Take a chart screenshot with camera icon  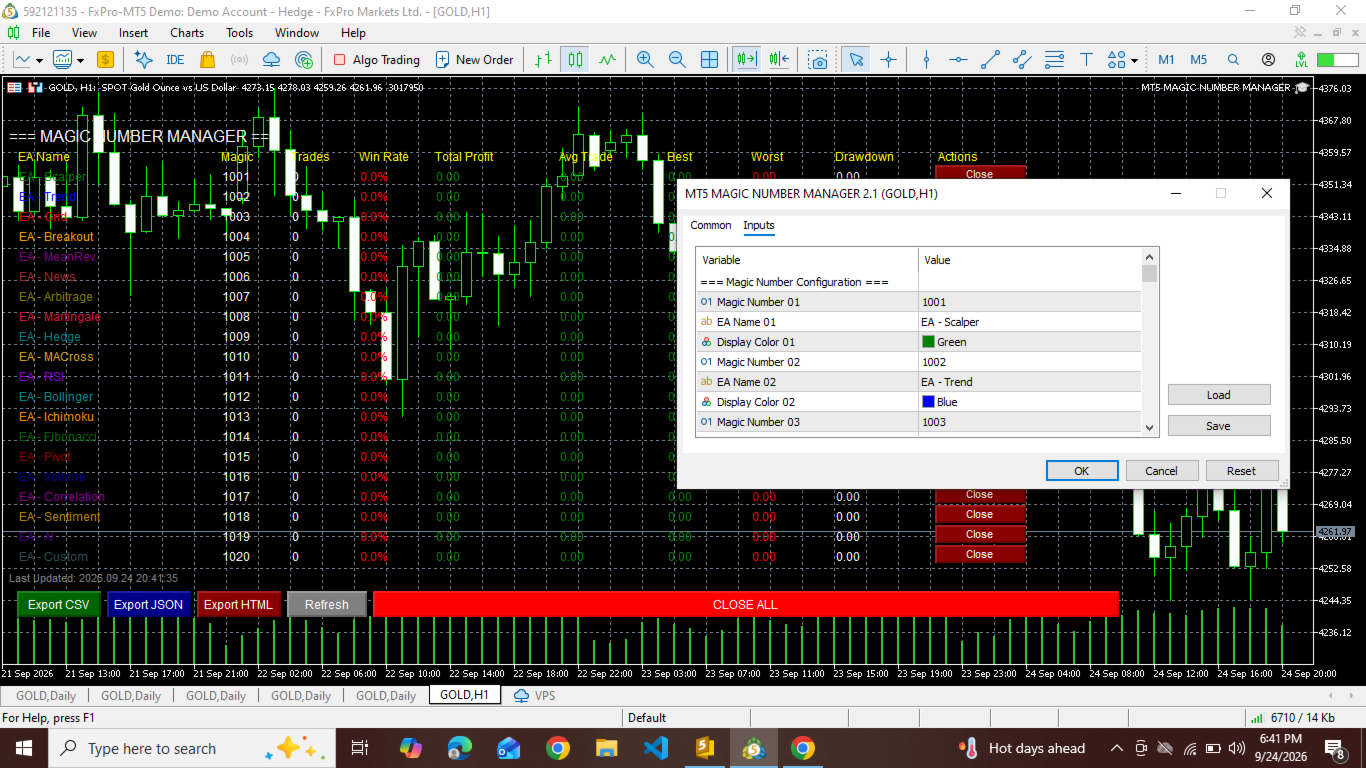pyautogui.click(x=819, y=60)
